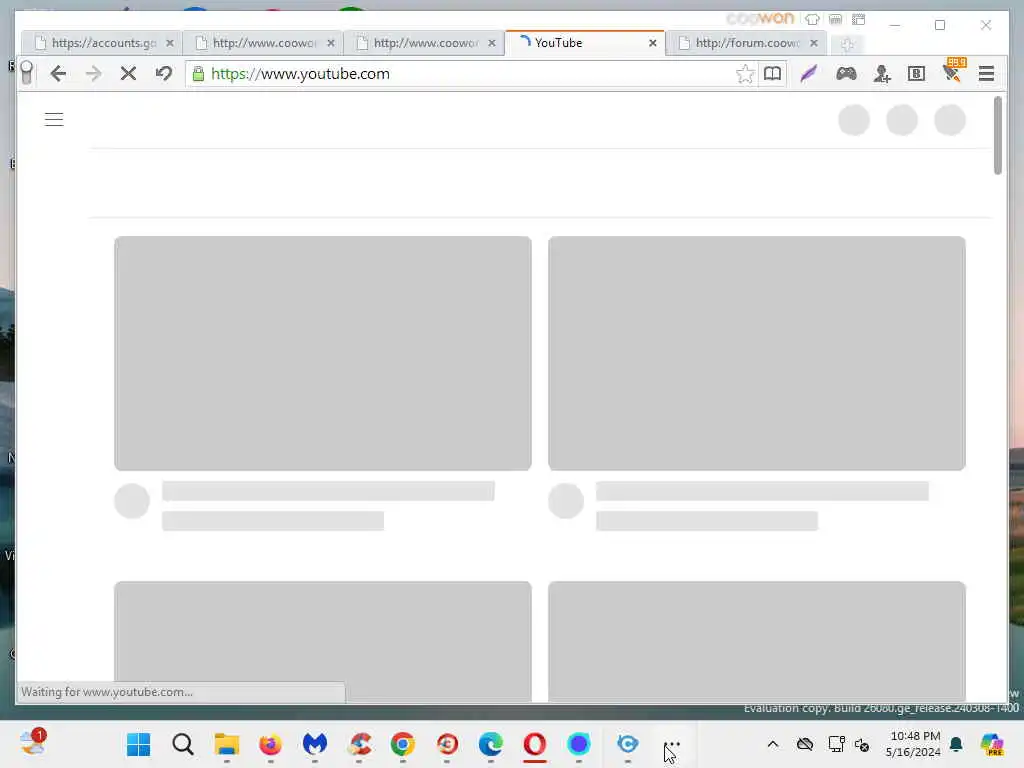The width and height of the screenshot is (1024, 768).
Task: Open the gamepad game mode icon
Action: tap(846, 74)
